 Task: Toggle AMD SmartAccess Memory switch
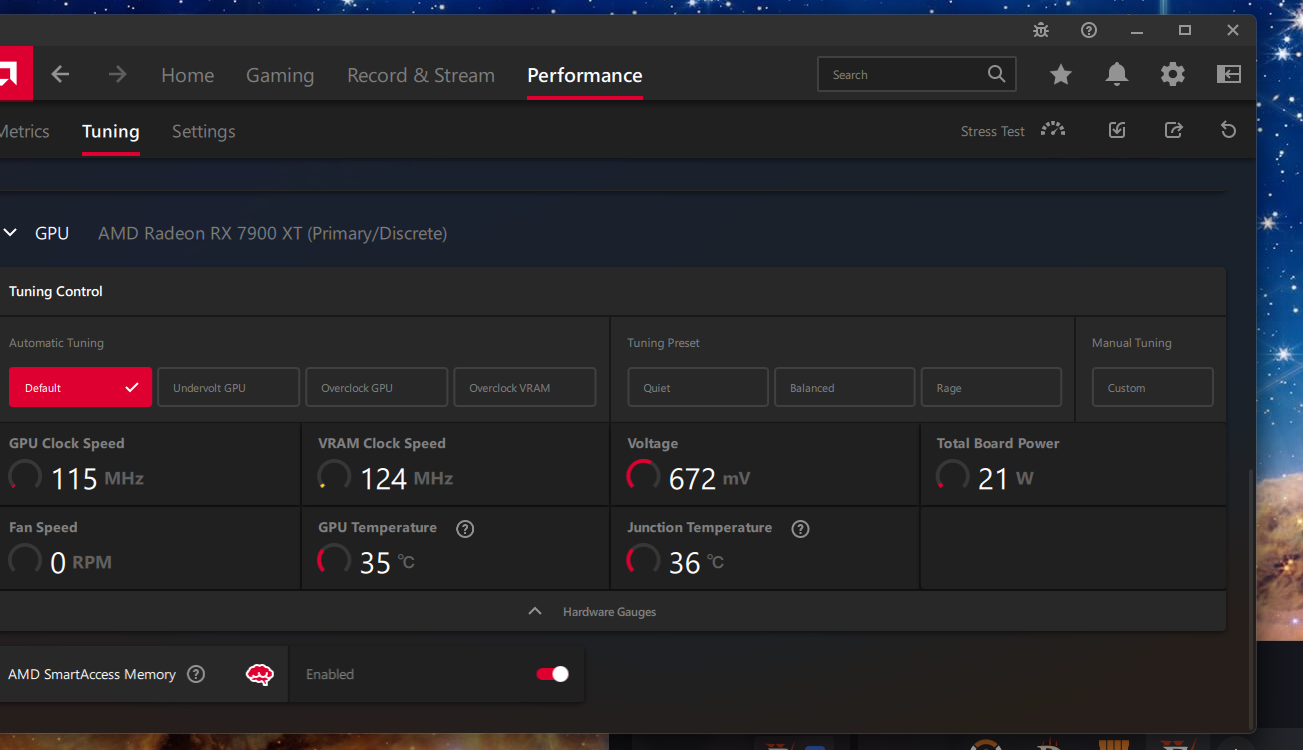[x=553, y=674]
